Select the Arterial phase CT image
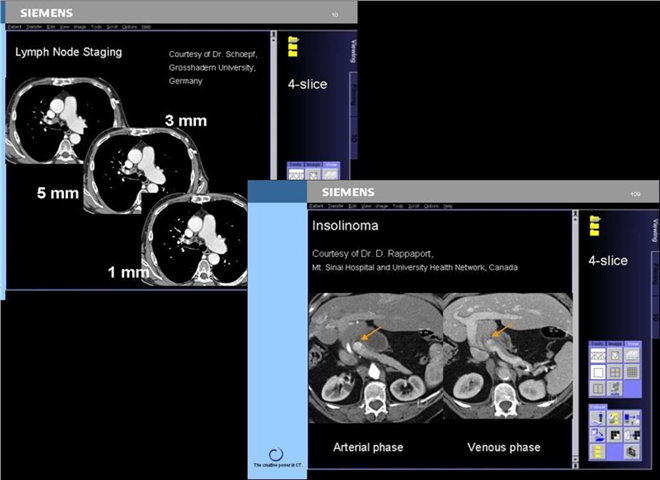Image resolution: width=660 pixels, height=480 pixels. [x=374, y=355]
